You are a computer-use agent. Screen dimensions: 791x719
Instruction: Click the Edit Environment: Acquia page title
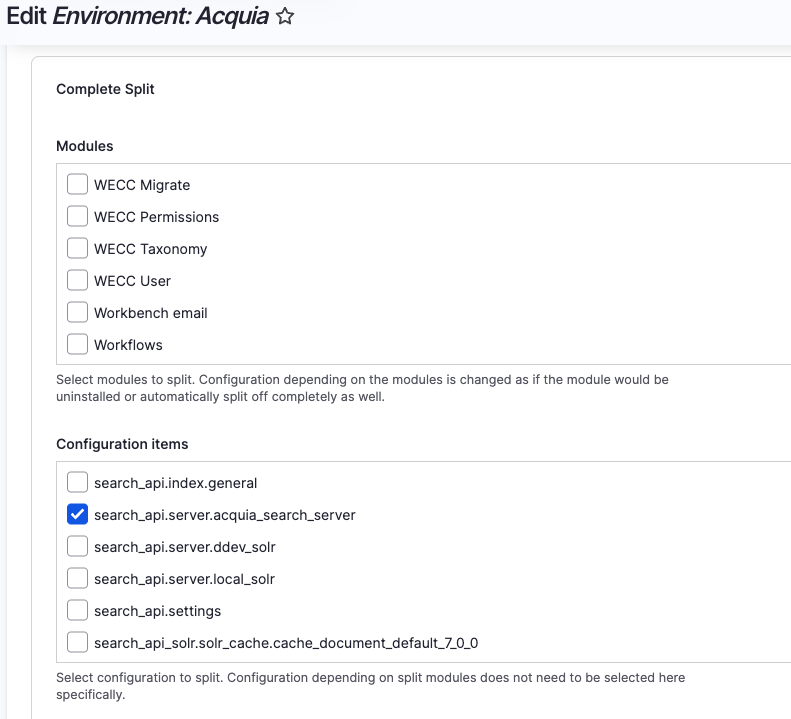point(137,17)
